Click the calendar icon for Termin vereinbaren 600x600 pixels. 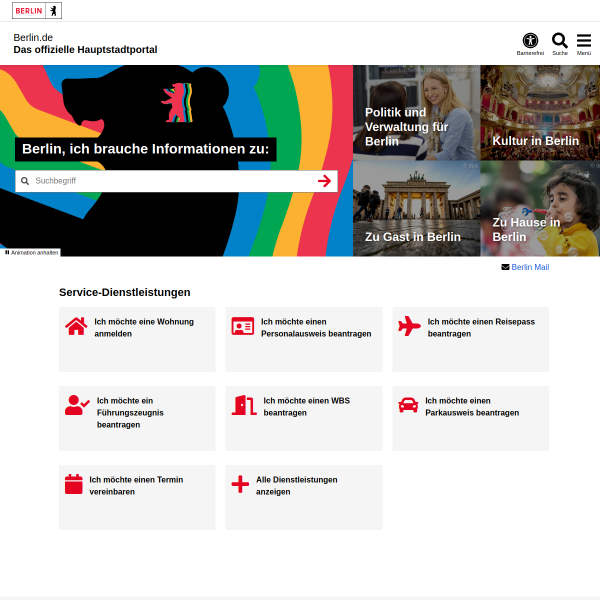[74, 484]
